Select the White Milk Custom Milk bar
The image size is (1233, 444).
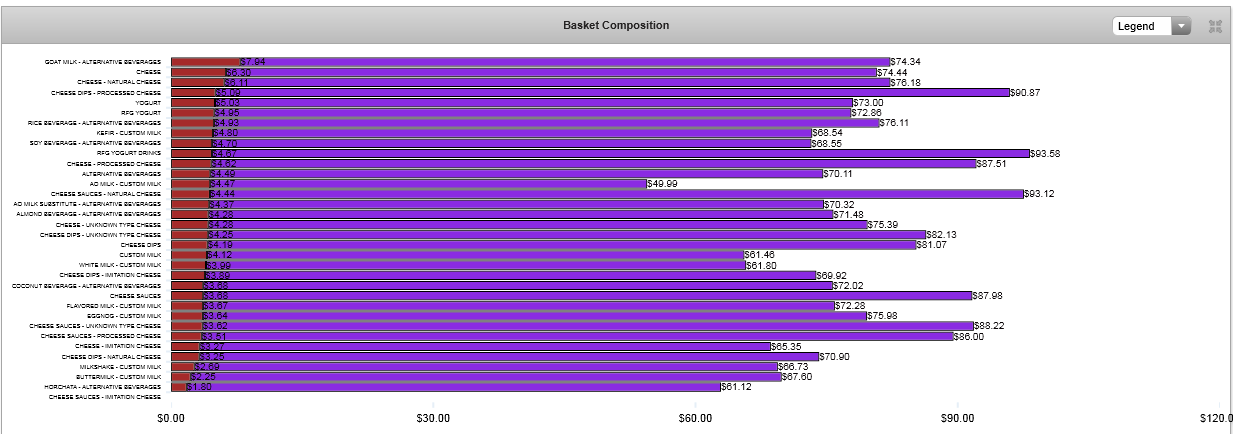tap(480, 265)
